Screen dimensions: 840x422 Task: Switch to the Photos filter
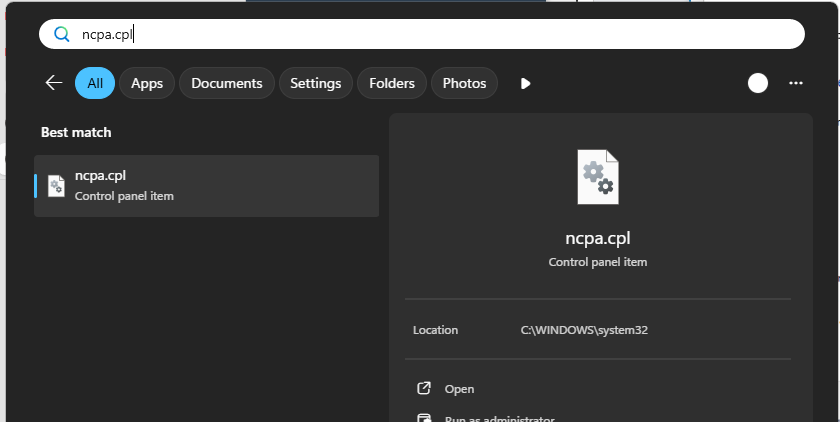[464, 83]
